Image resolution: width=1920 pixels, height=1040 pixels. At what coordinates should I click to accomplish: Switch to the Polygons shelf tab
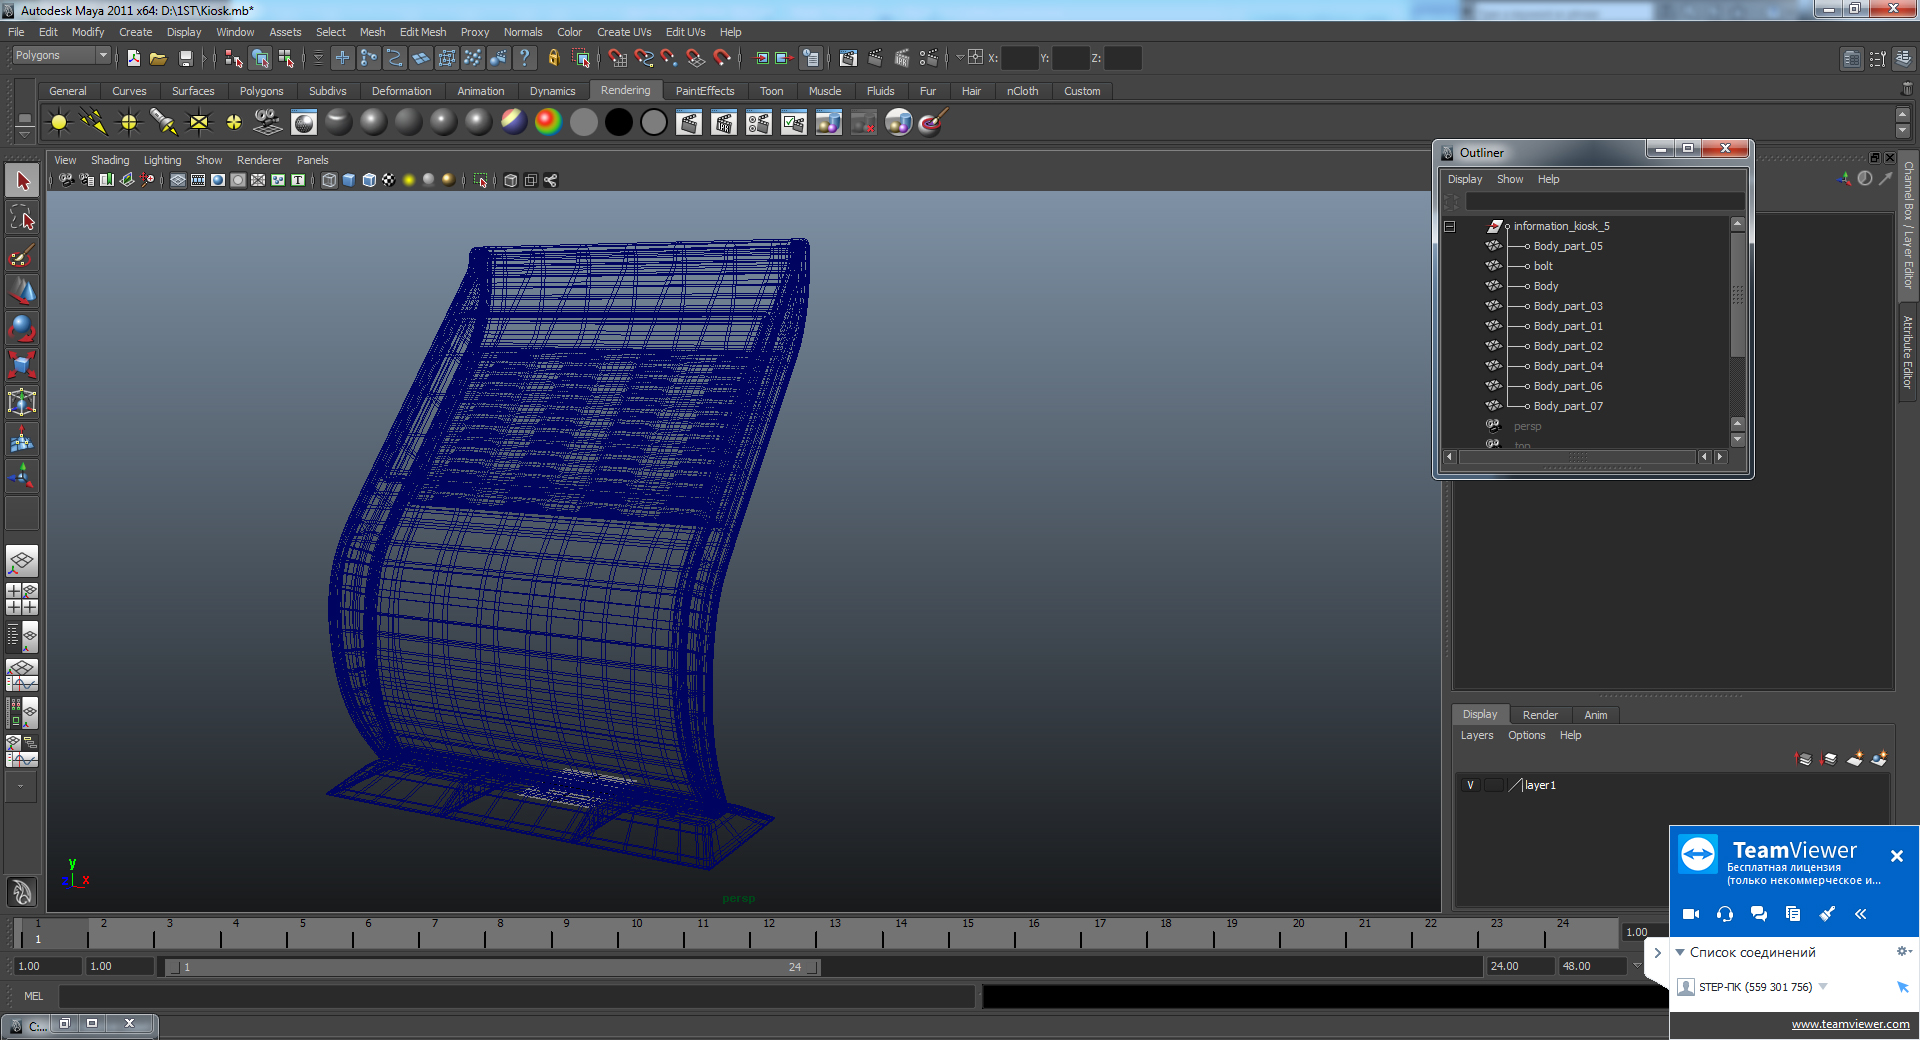tap(261, 91)
